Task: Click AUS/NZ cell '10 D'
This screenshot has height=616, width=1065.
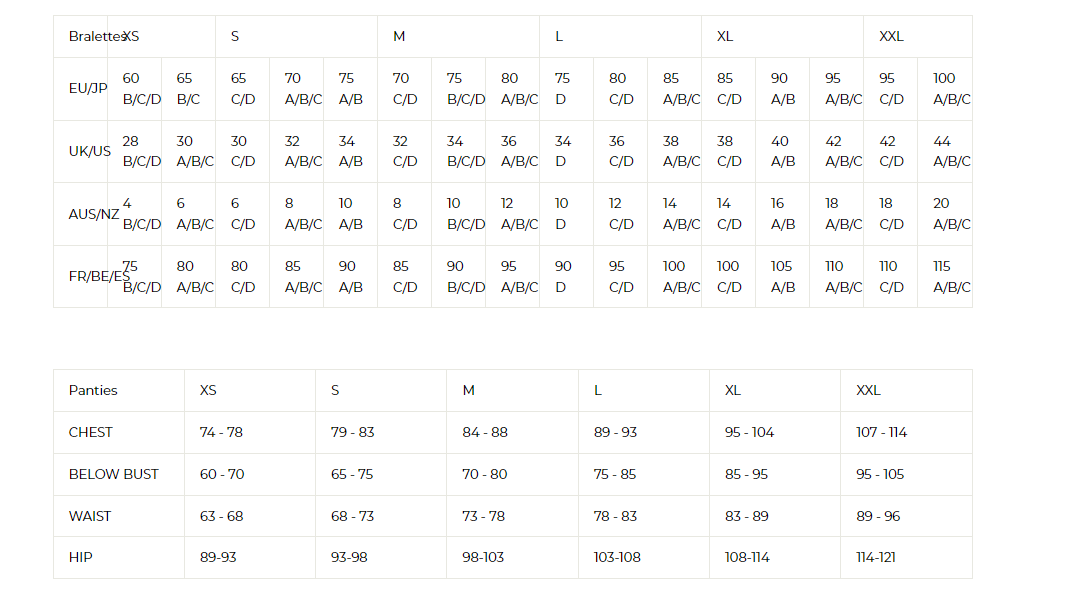Action: (x=566, y=214)
